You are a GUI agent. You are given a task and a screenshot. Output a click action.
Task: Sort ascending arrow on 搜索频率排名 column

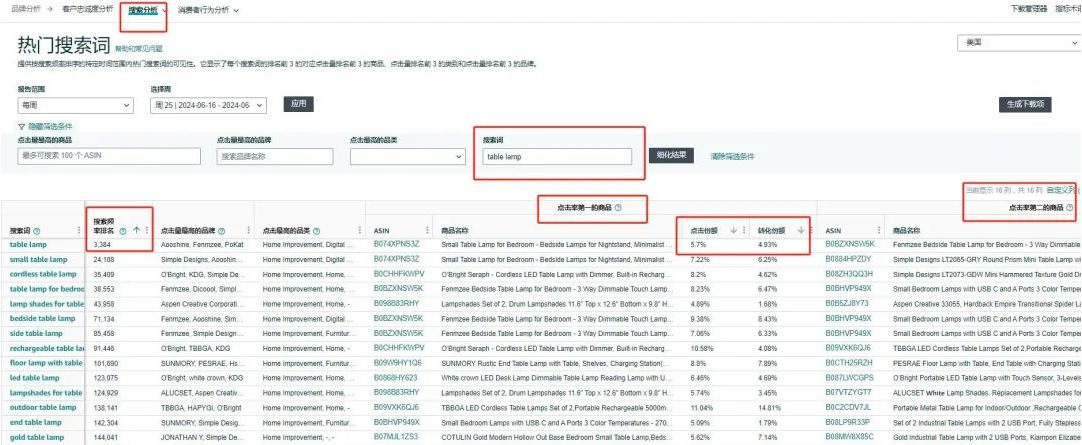pos(137,230)
